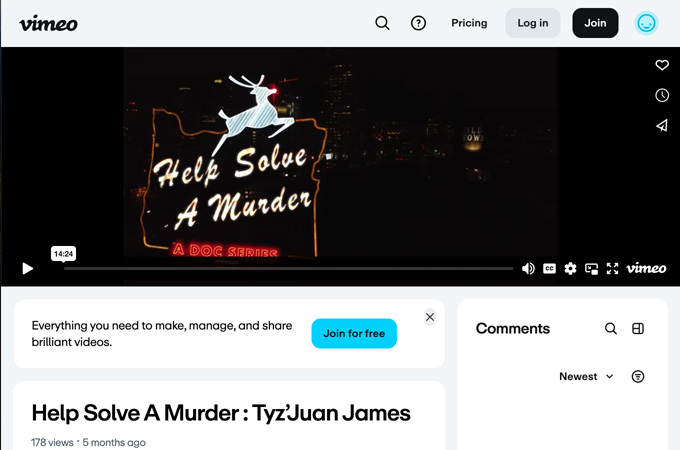Click the Comments heading
Image resolution: width=680 pixels, height=450 pixels.
[513, 329]
